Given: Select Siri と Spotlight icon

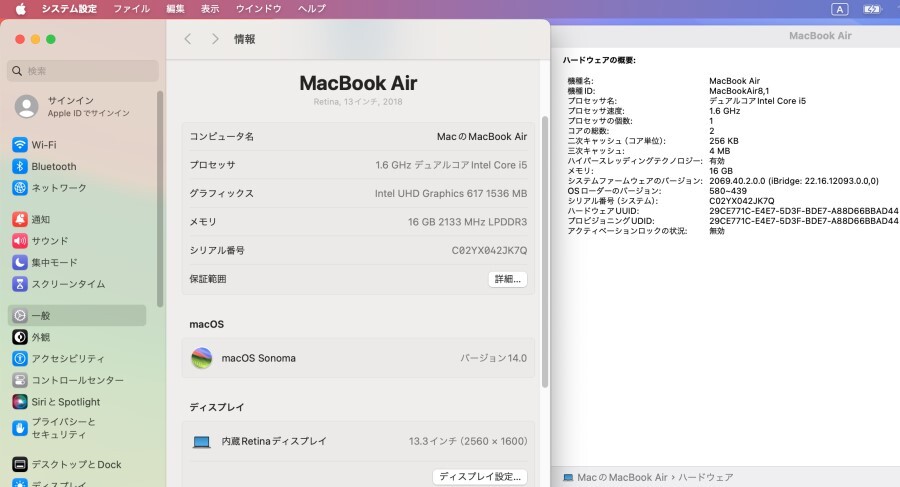Looking at the screenshot, I should 20,401.
